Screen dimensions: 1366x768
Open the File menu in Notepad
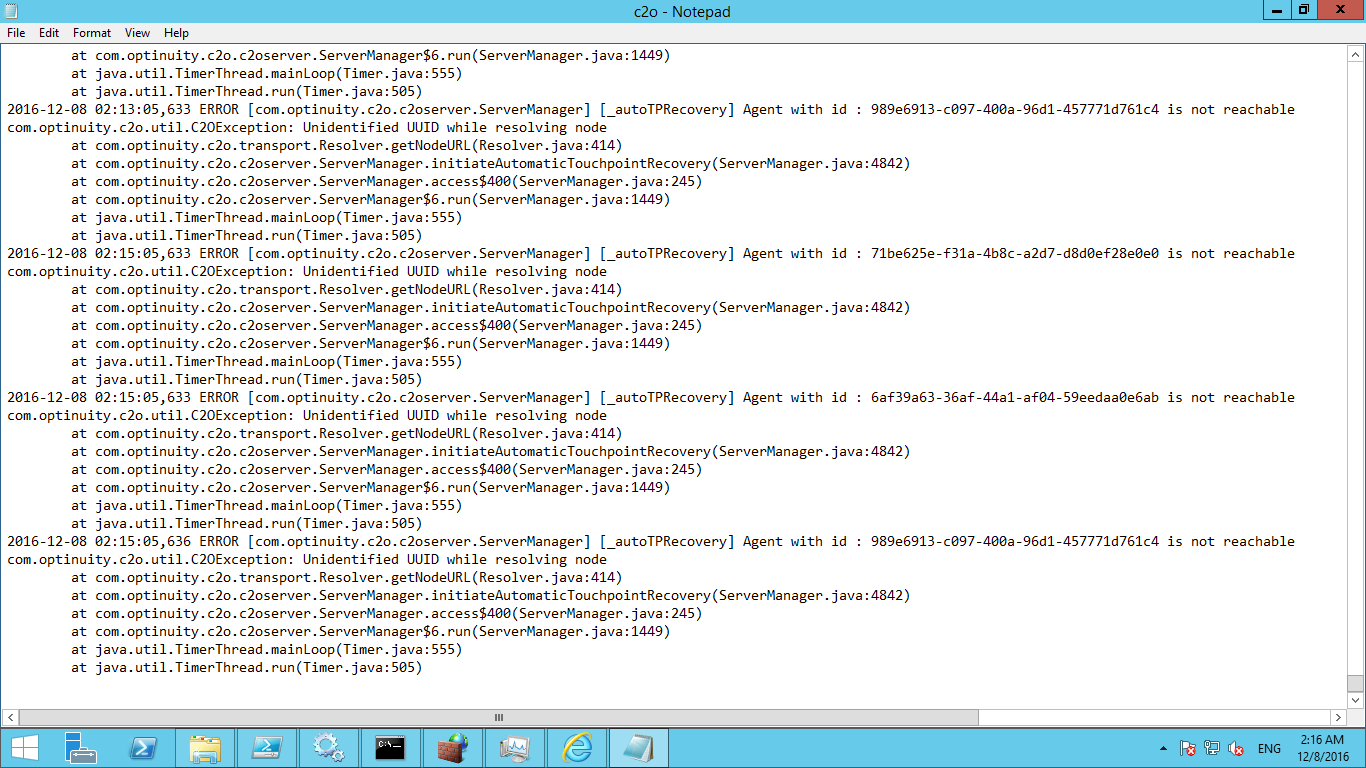coord(15,32)
